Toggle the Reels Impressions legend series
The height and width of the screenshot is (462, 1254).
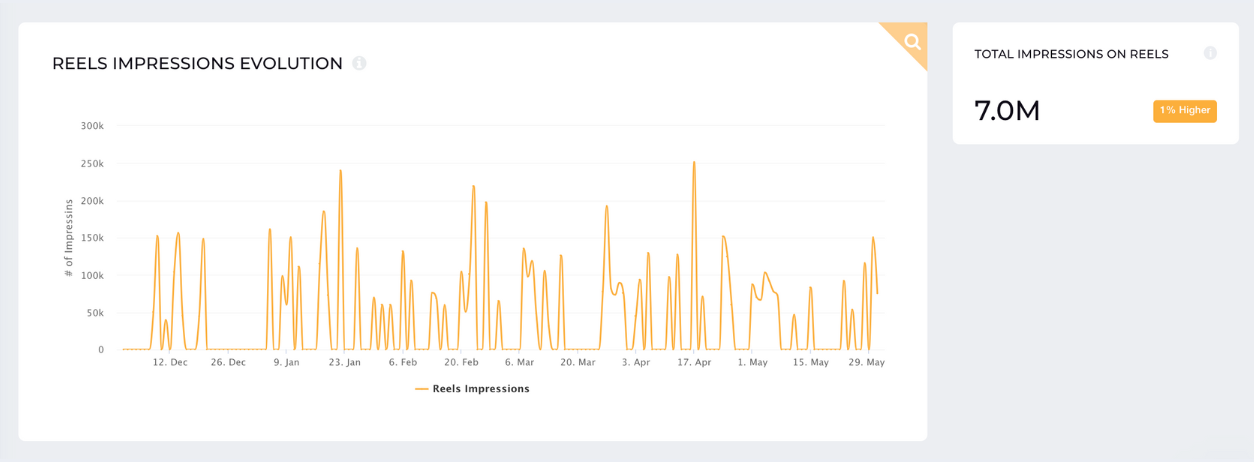(x=472, y=389)
